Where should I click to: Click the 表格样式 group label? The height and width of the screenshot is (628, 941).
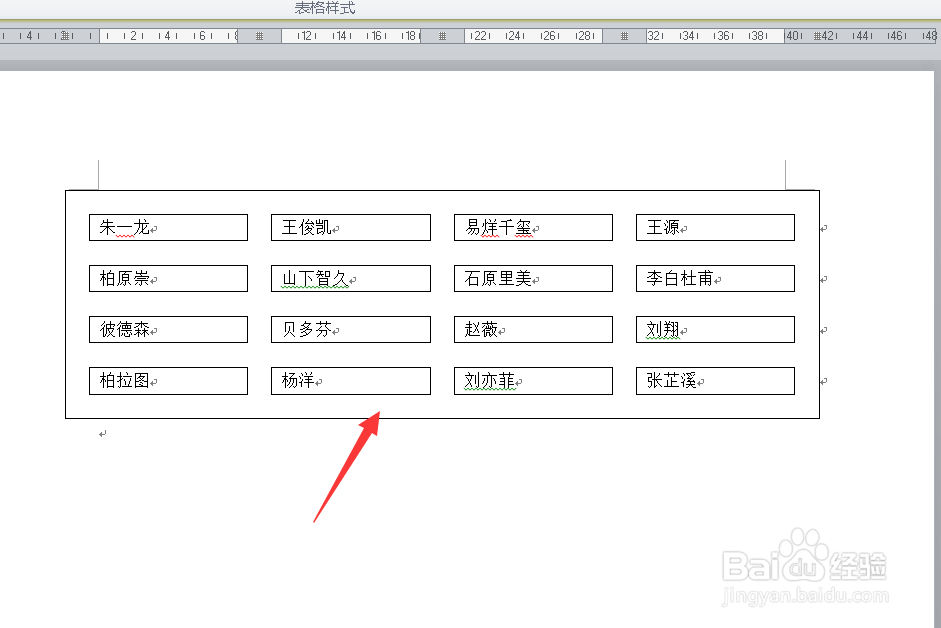pyautogui.click(x=325, y=8)
